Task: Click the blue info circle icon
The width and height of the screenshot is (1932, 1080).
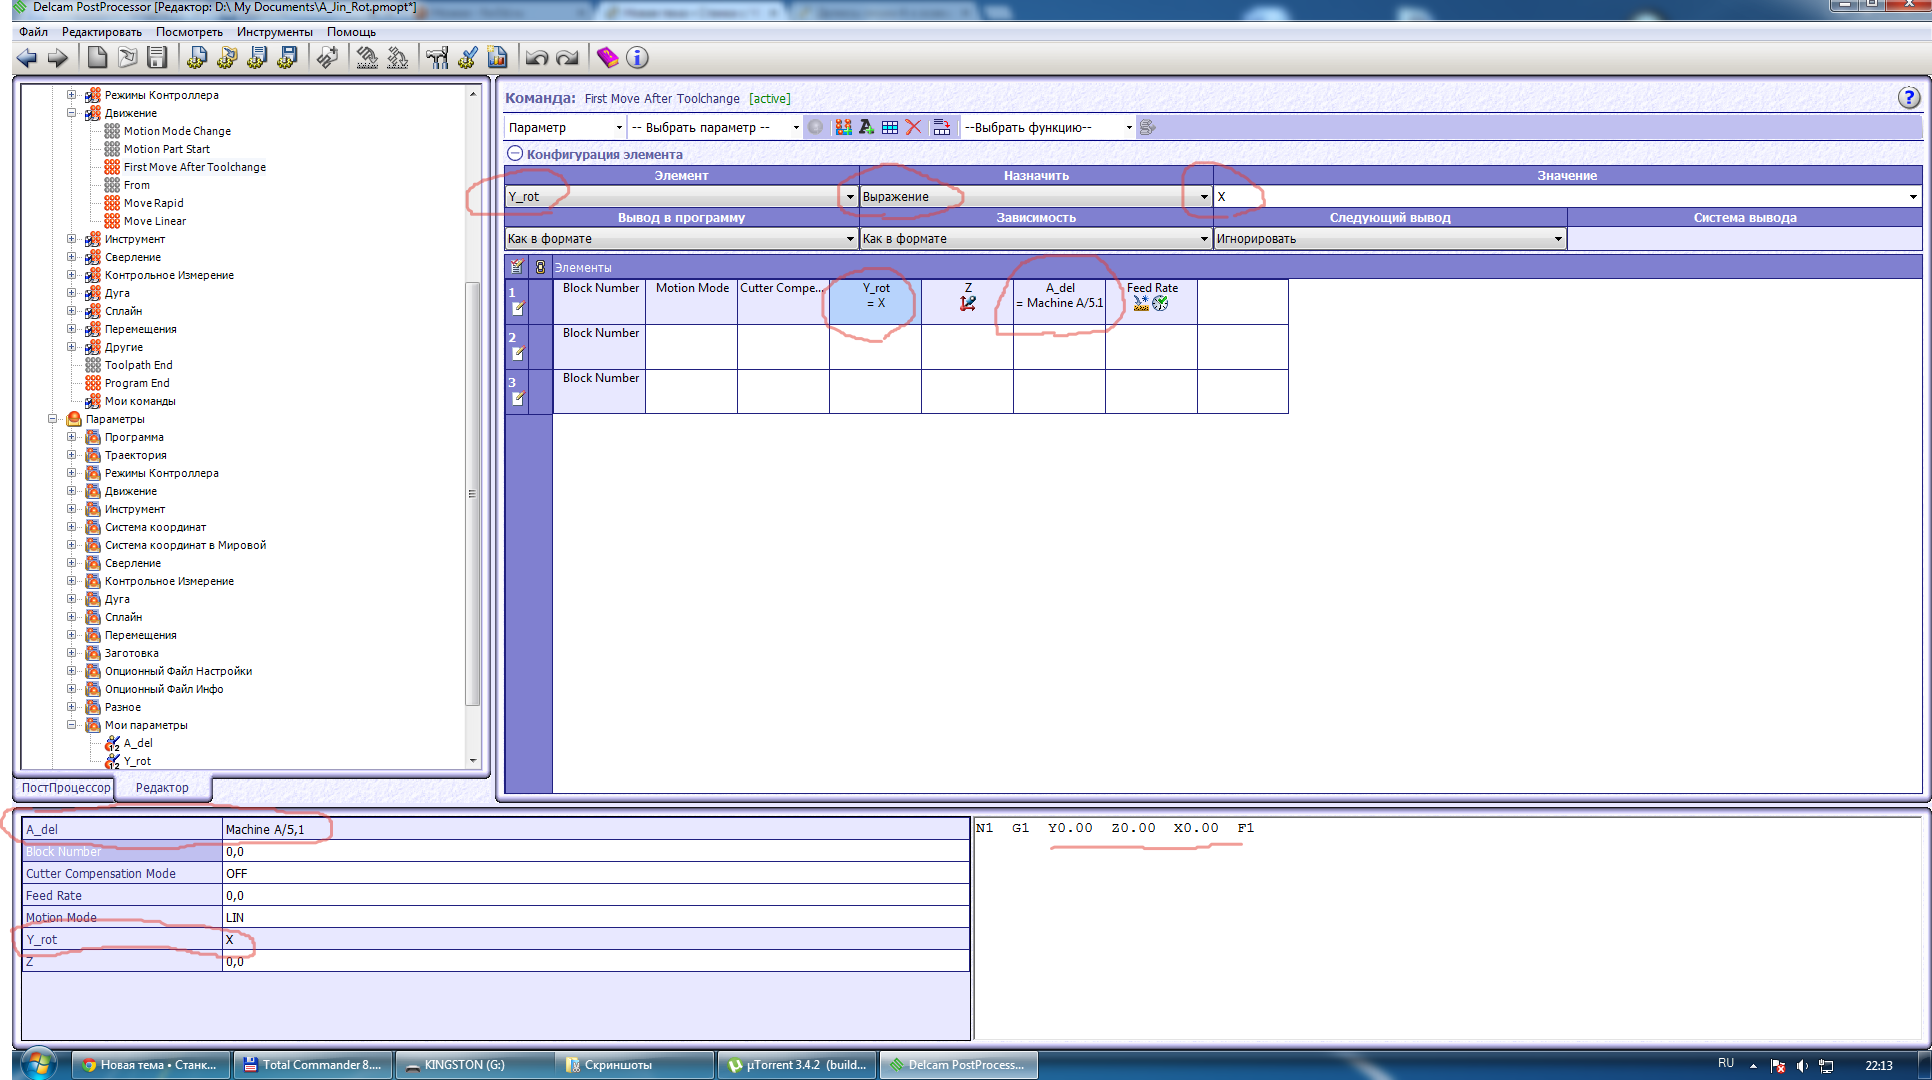Action: 637,58
